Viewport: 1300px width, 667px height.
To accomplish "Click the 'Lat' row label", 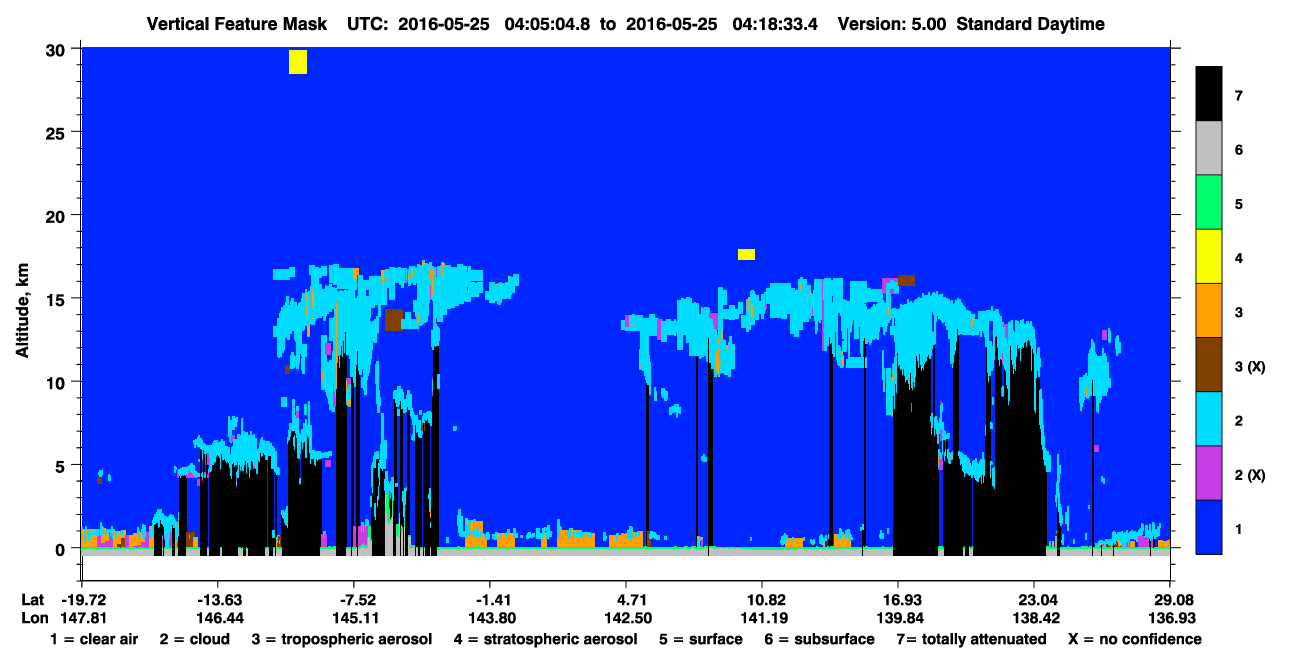I will pos(32,600).
